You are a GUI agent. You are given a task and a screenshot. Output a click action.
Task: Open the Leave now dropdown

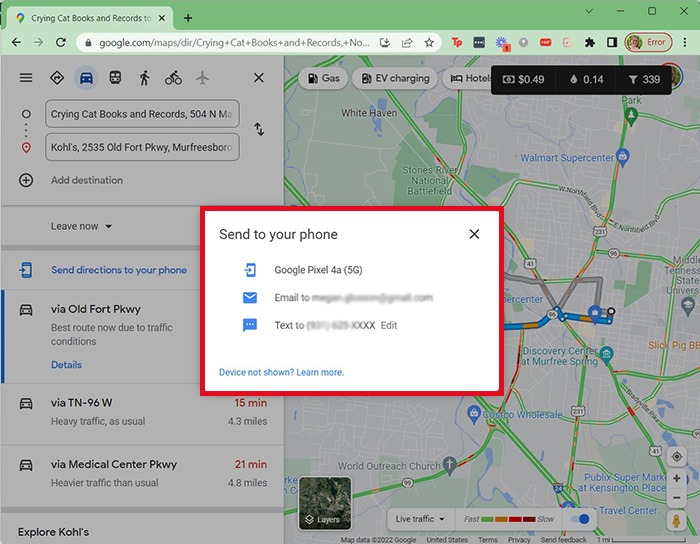tap(81, 226)
